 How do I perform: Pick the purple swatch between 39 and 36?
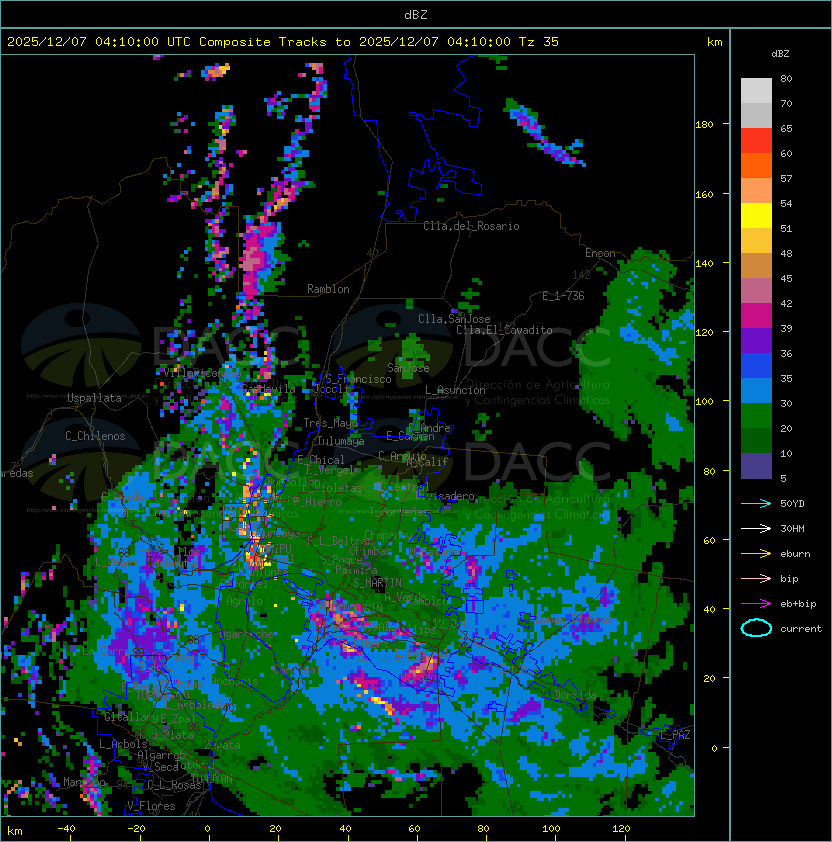(756, 340)
